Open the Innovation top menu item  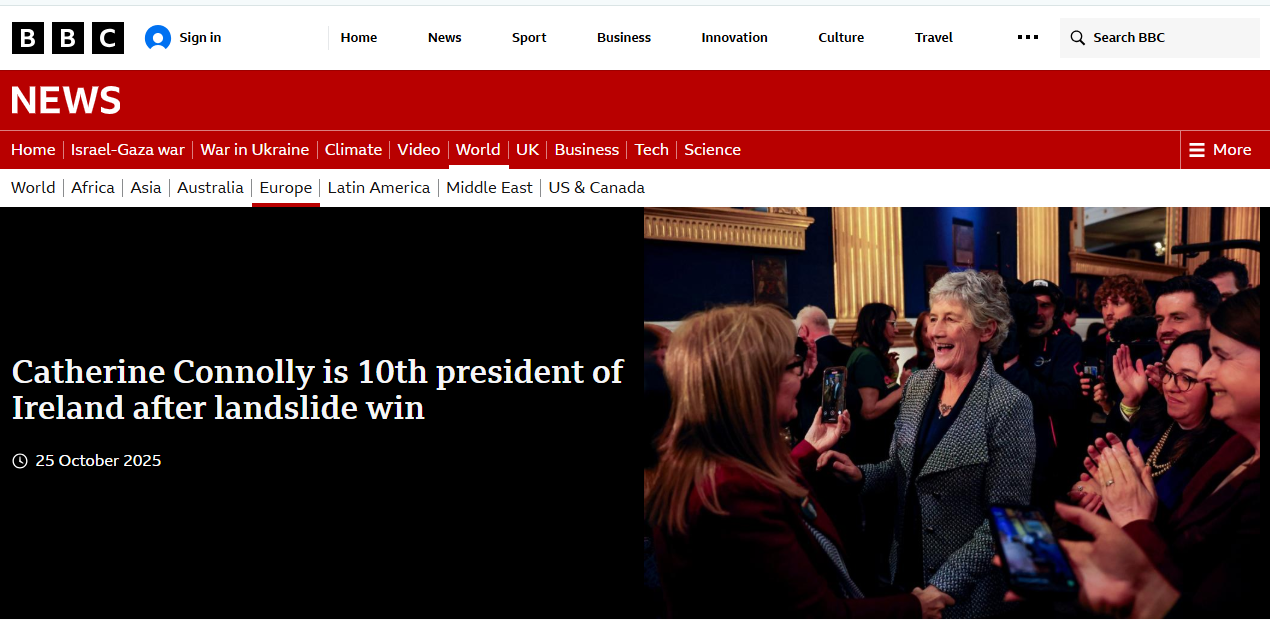(x=734, y=38)
